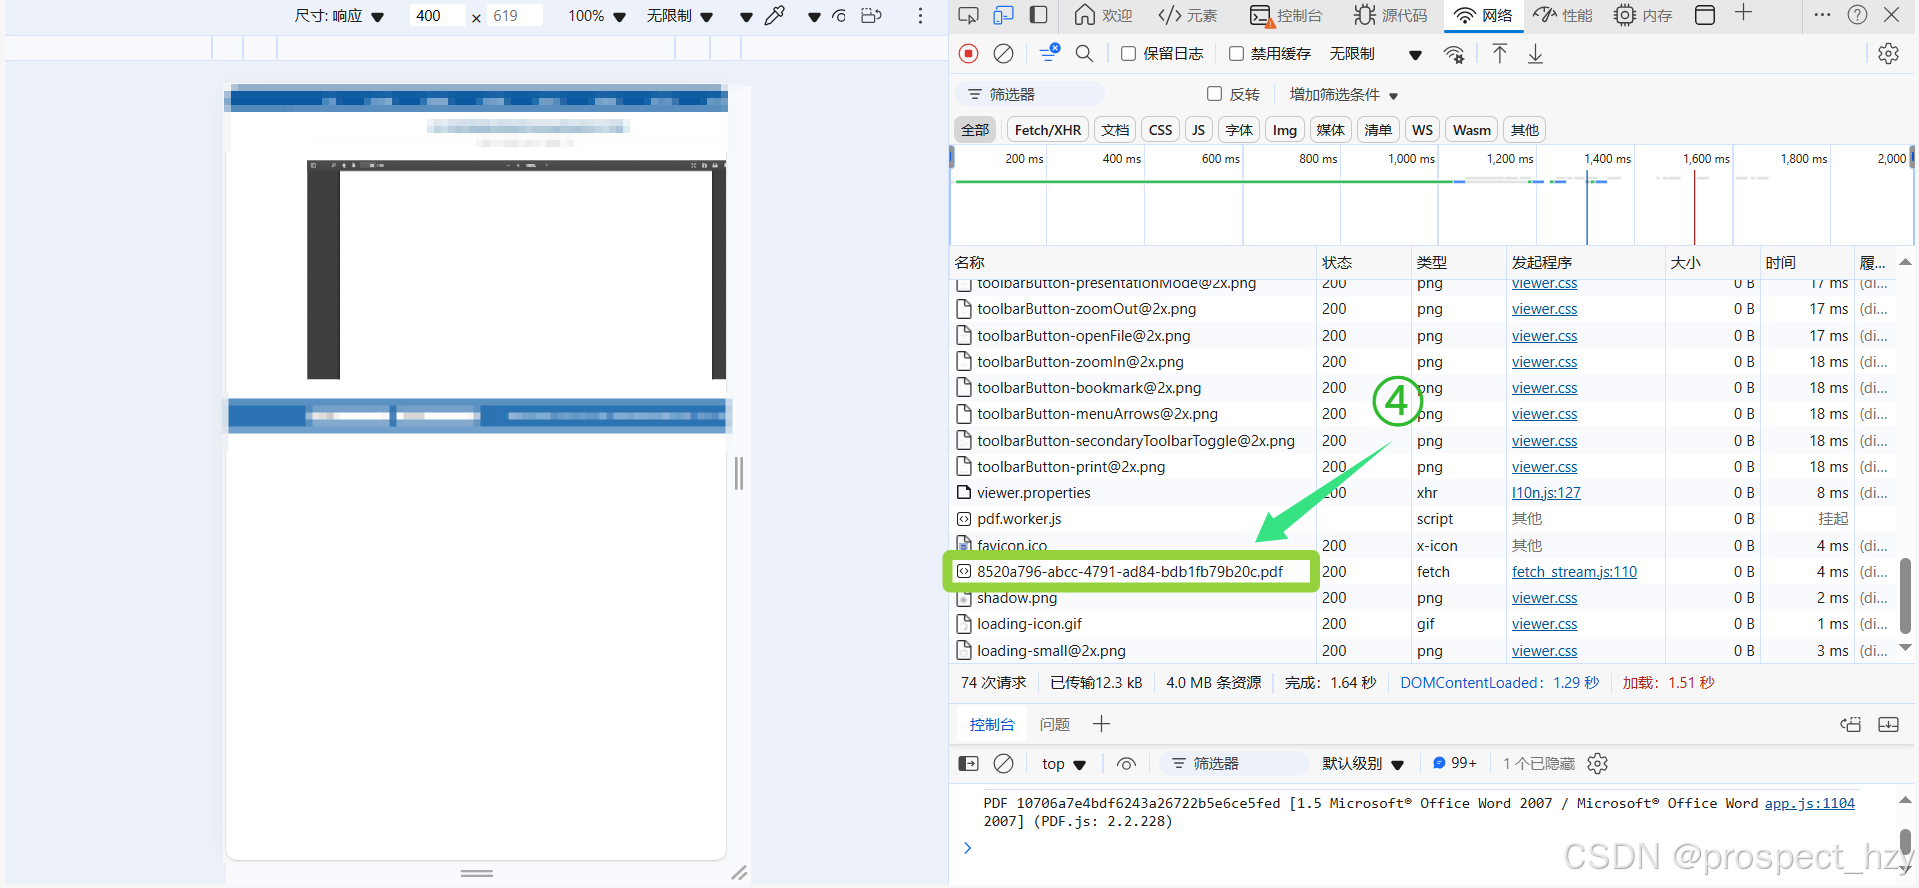Screen dimensions: 1919x888
Task: Open DevTools more options ellipsis
Action: [1822, 15]
